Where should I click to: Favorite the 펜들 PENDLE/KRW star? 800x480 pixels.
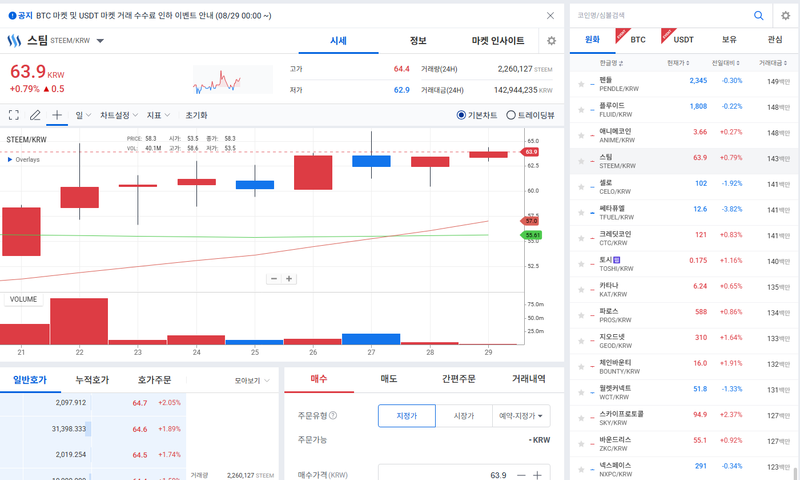pyautogui.click(x=581, y=84)
